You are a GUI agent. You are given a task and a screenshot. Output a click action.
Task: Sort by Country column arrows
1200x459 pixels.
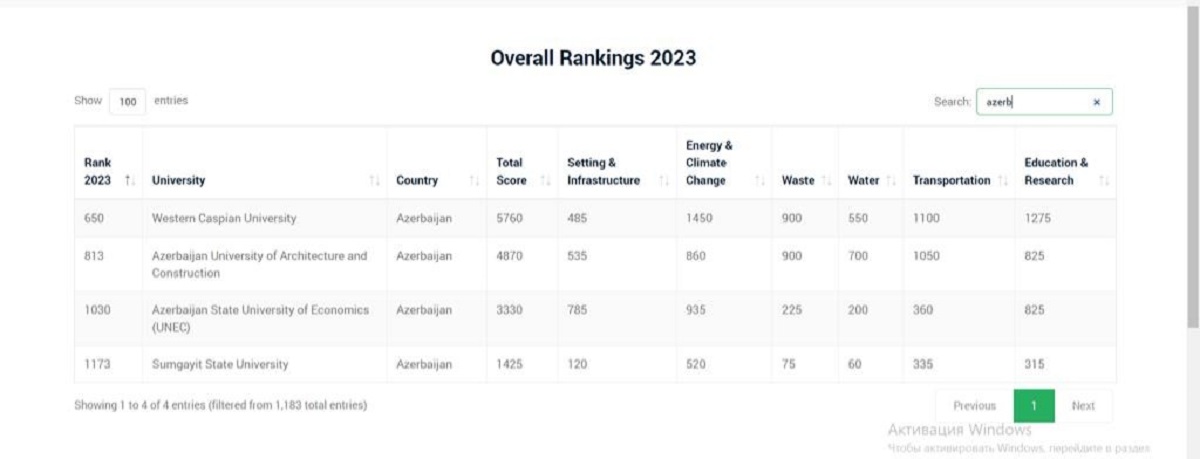[474, 181]
